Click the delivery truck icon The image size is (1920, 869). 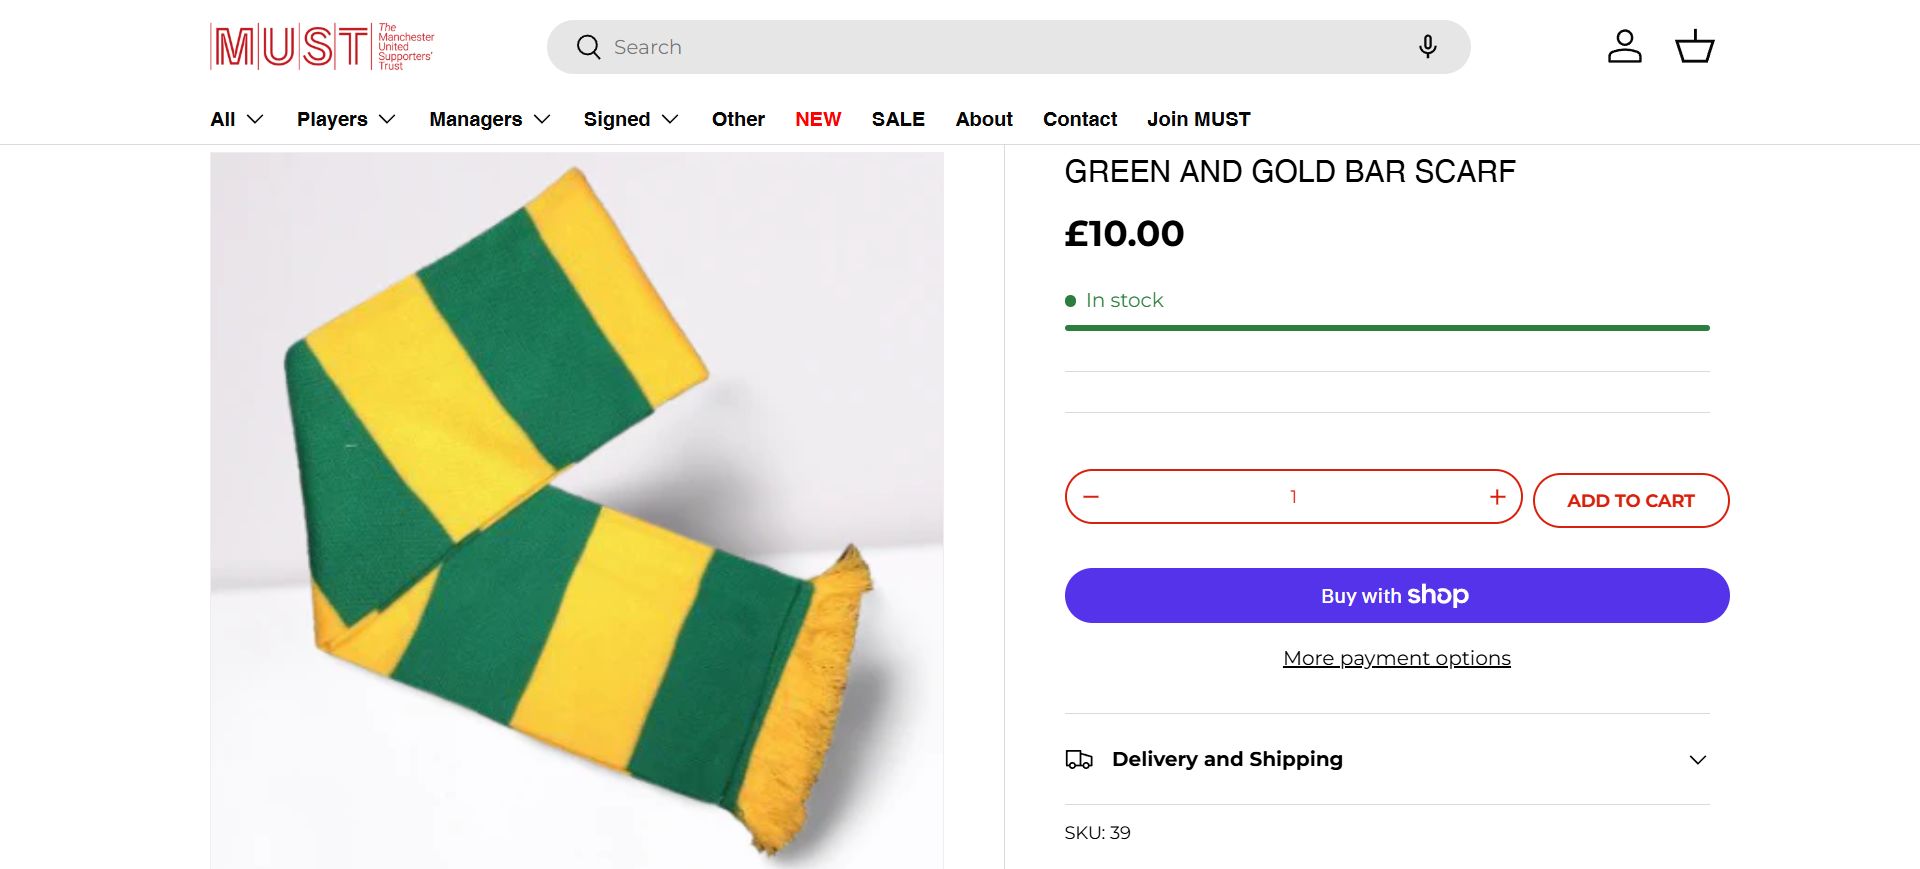click(1079, 760)
